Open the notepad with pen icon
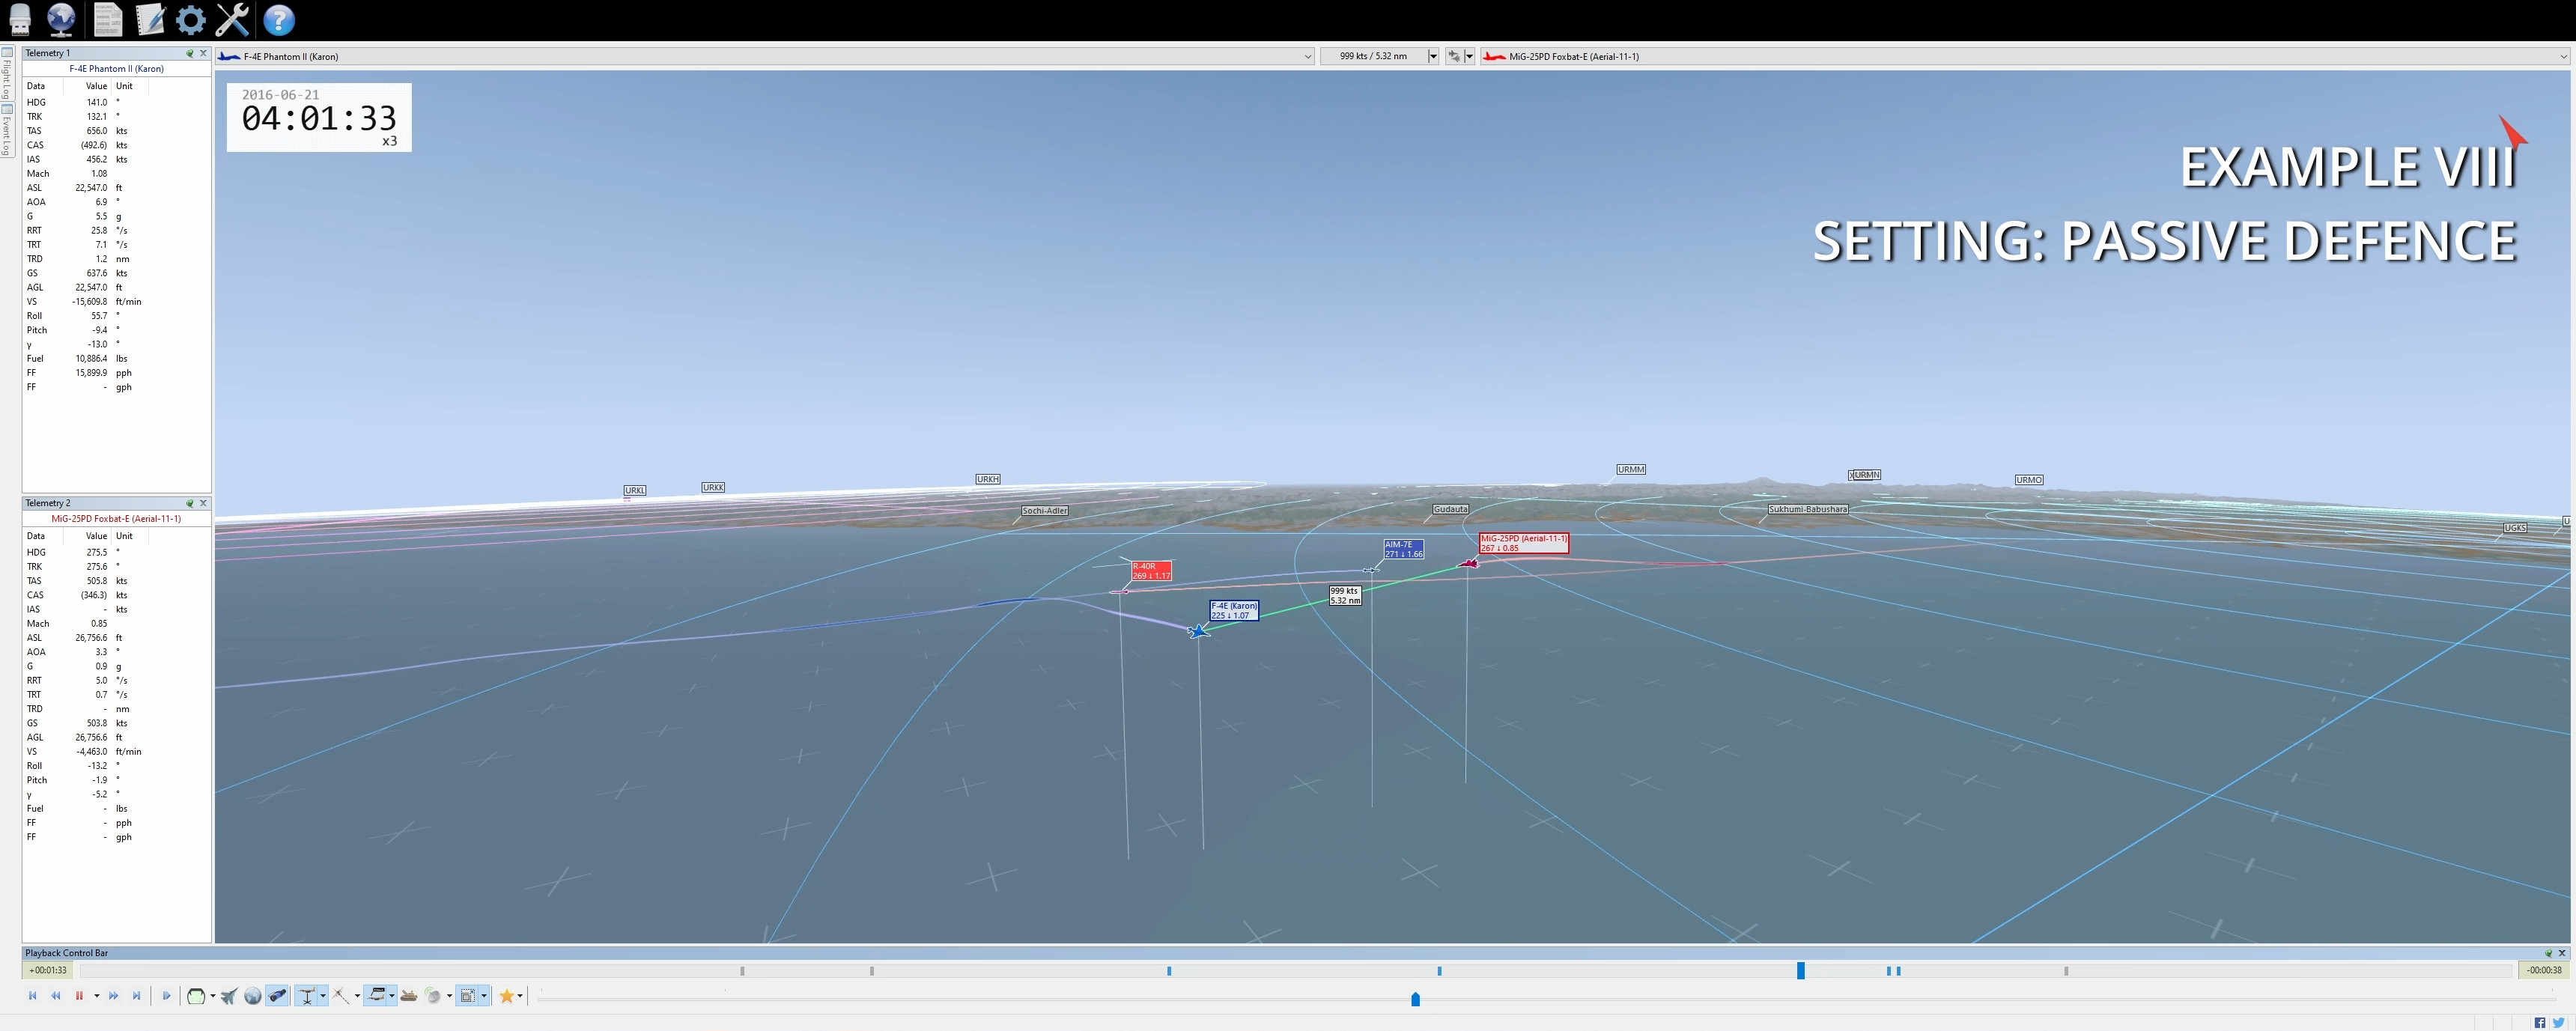 [x=150, y=19]
